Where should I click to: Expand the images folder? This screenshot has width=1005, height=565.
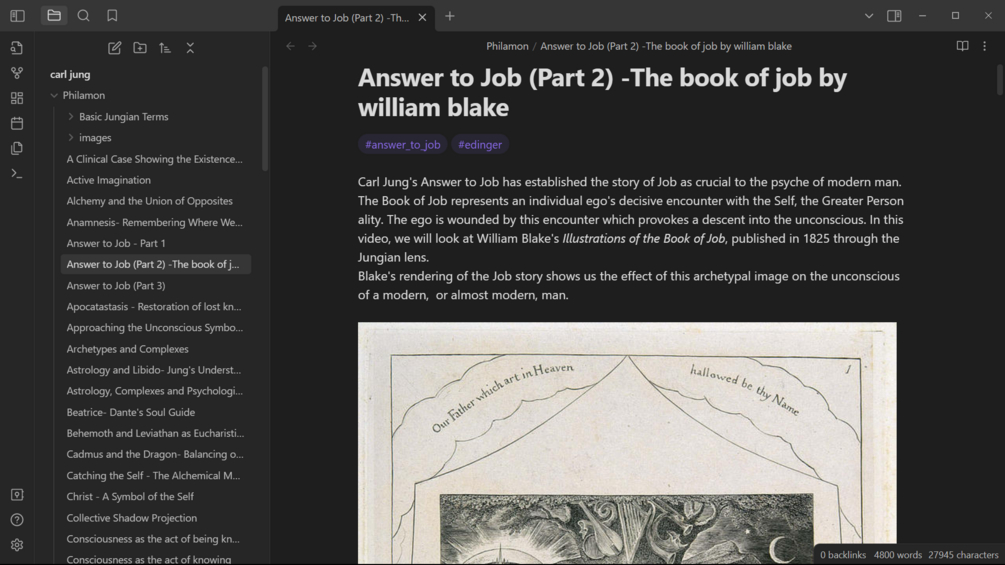[71, 138]
